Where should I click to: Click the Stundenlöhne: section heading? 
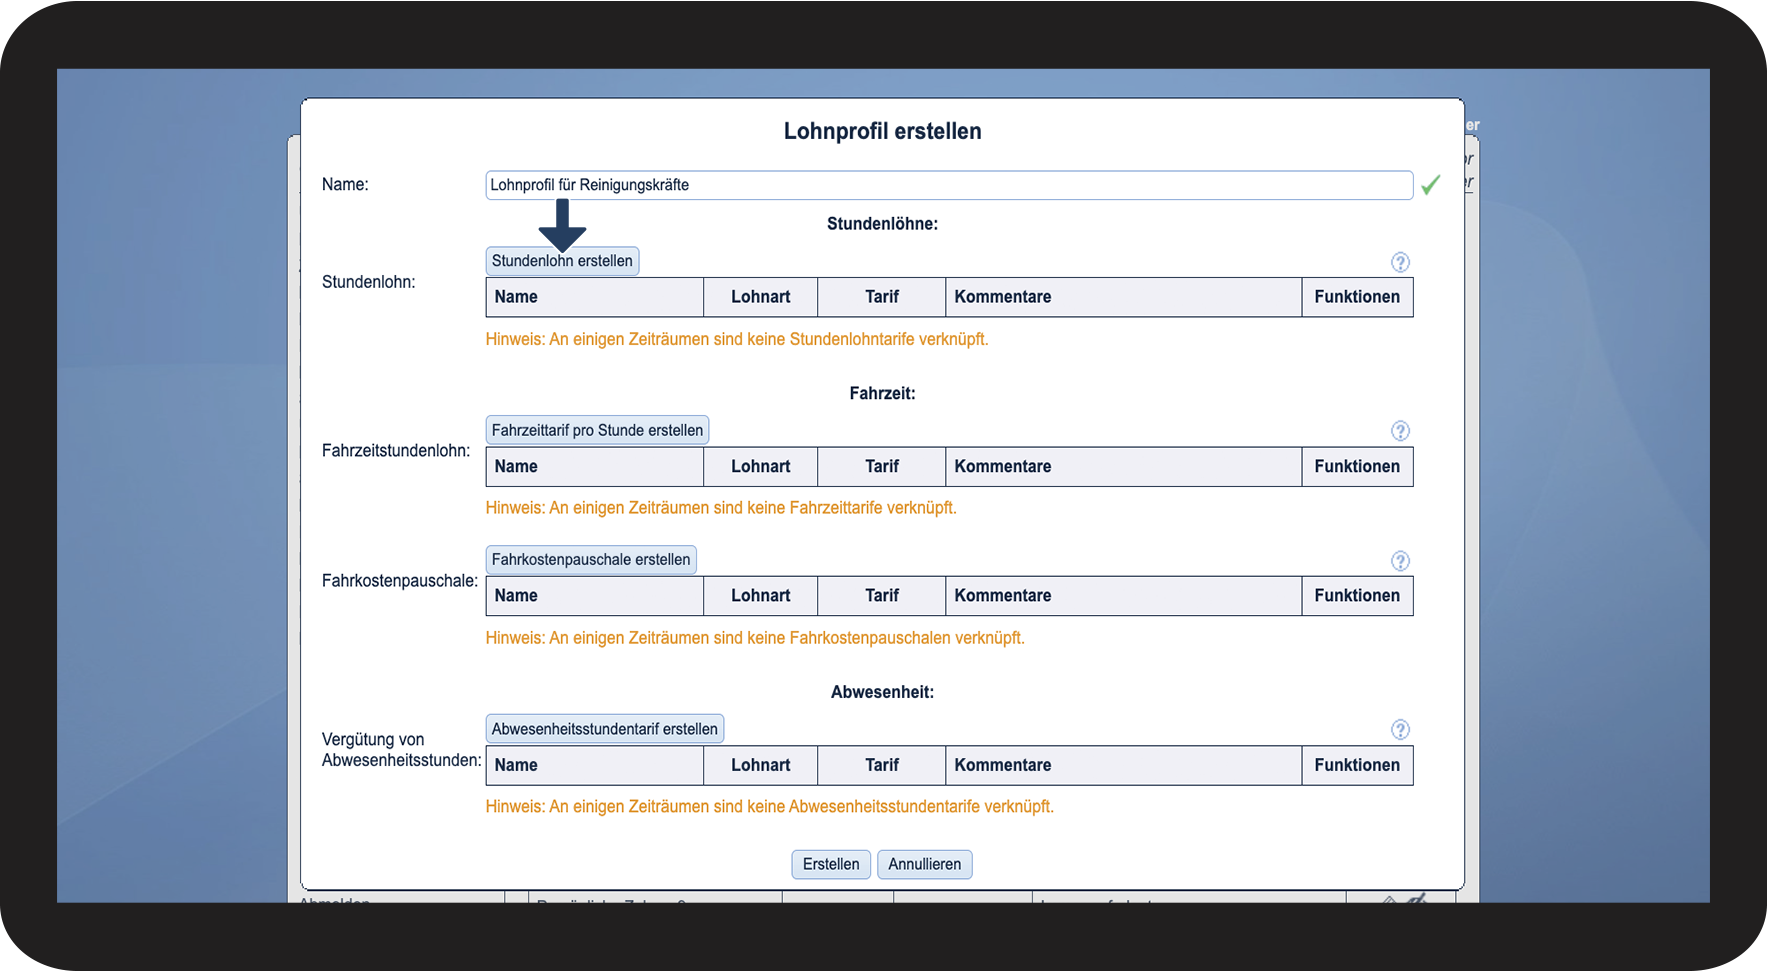pyautogui.click(x=883, y=224)
